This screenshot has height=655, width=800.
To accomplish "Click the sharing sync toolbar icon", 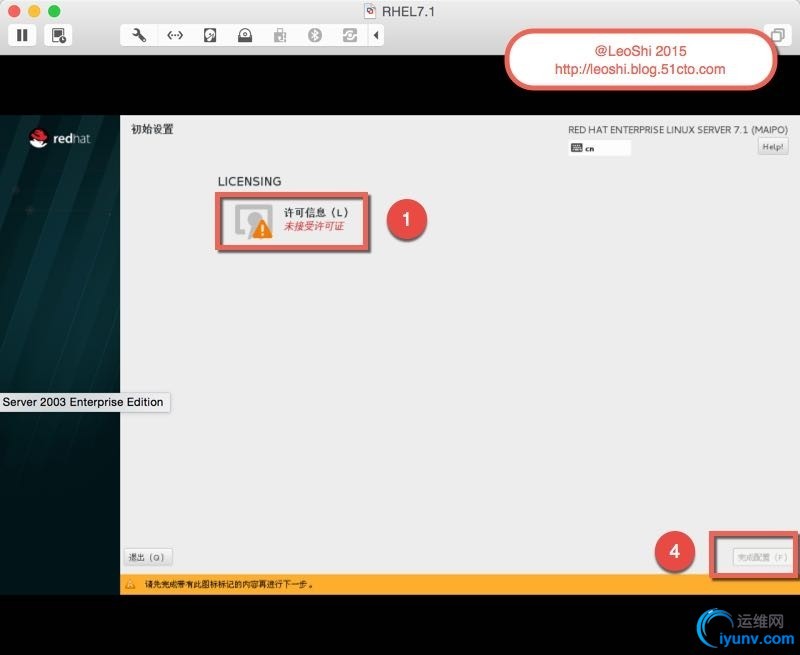I will coord(350,35).
